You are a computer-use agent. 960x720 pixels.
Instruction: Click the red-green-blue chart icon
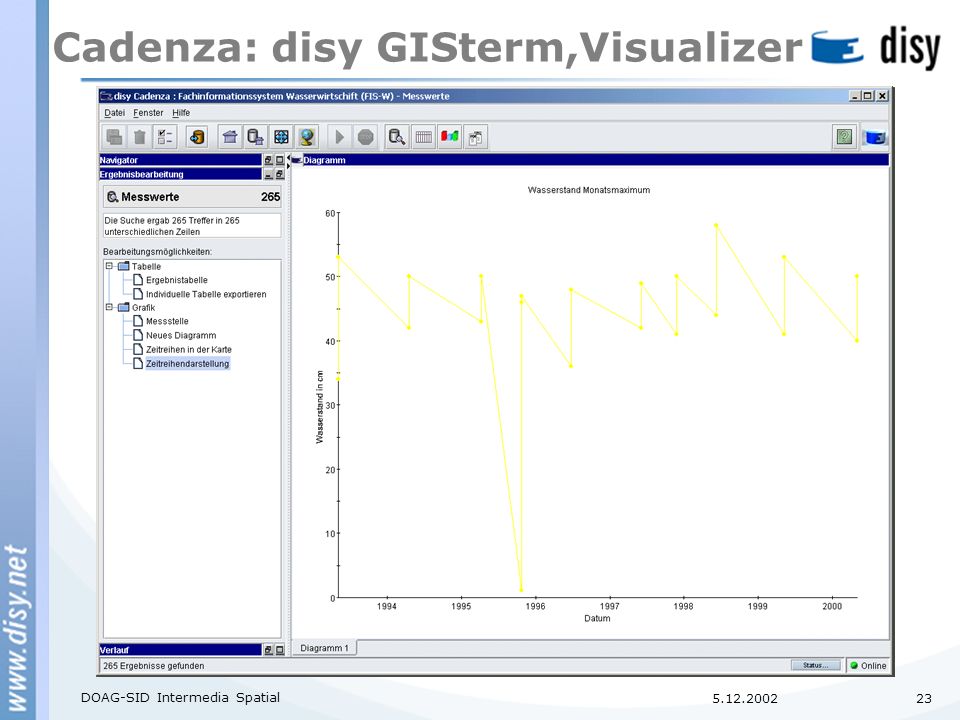(449, 137)
